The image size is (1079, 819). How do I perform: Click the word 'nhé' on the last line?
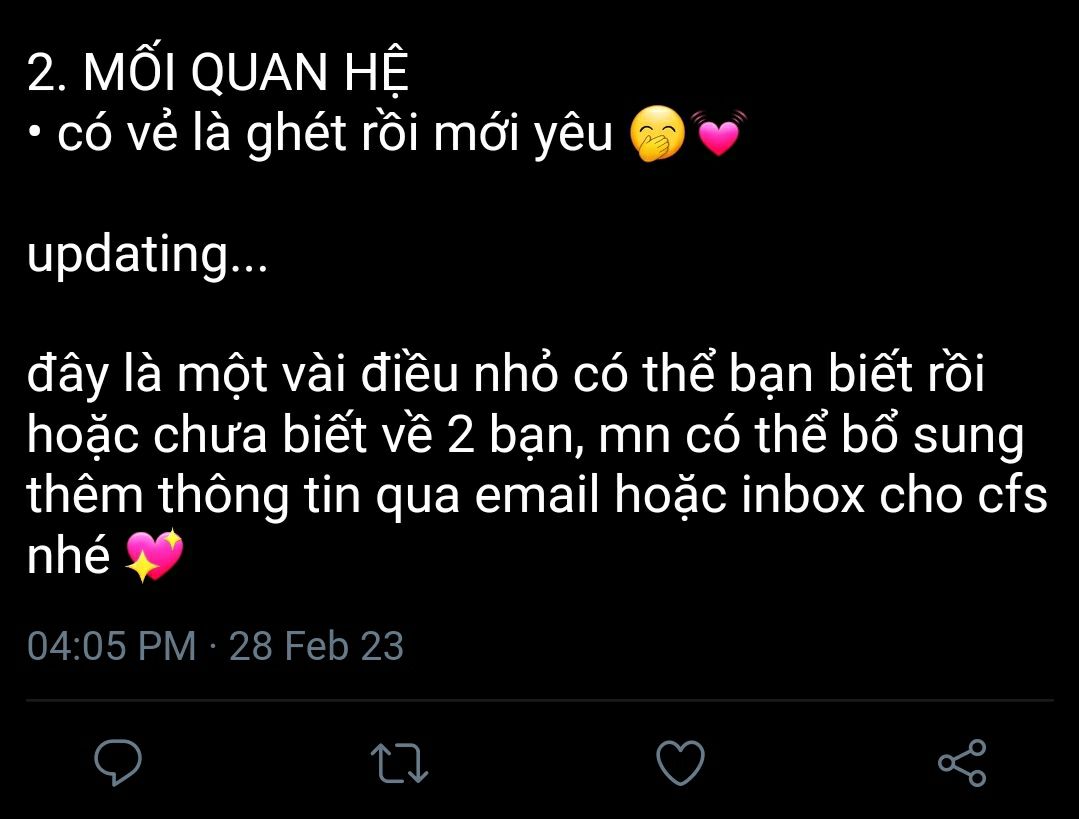click(69, 555)
